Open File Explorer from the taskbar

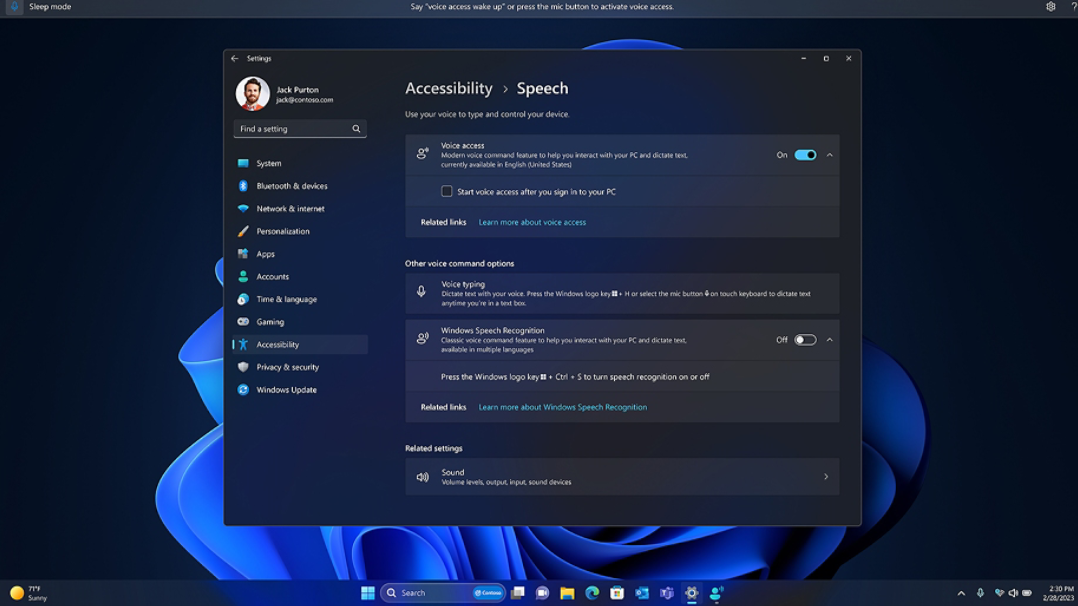567,593
